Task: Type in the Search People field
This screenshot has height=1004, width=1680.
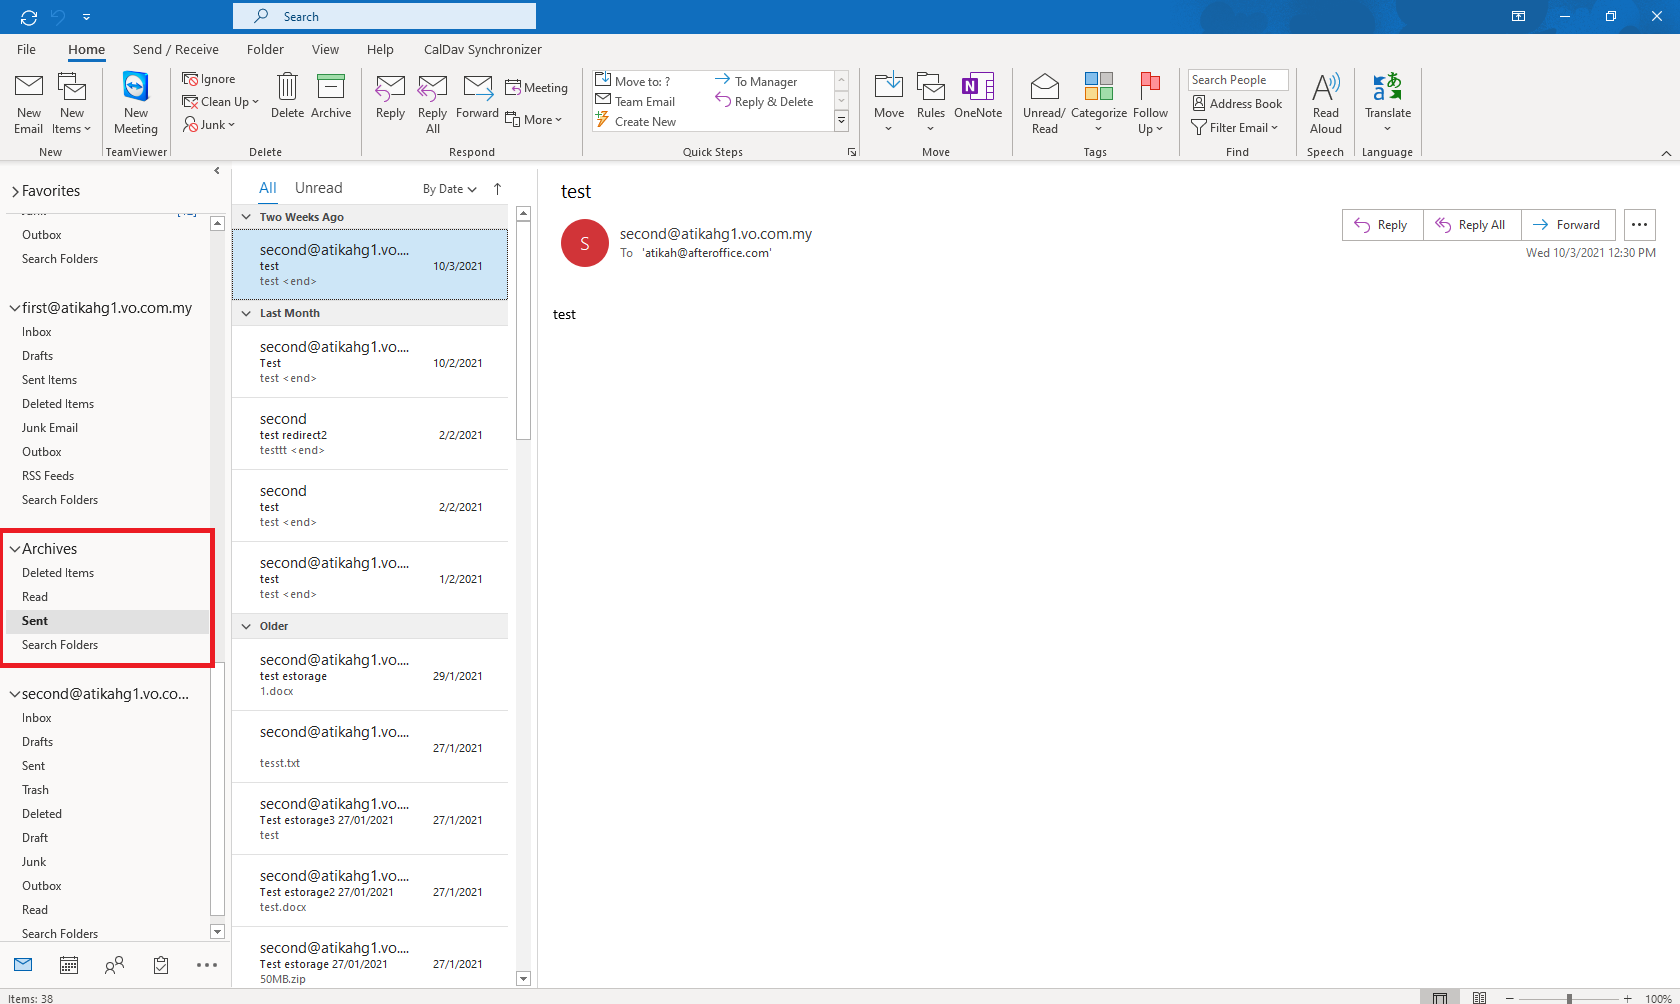Action: coord(1237,80)
